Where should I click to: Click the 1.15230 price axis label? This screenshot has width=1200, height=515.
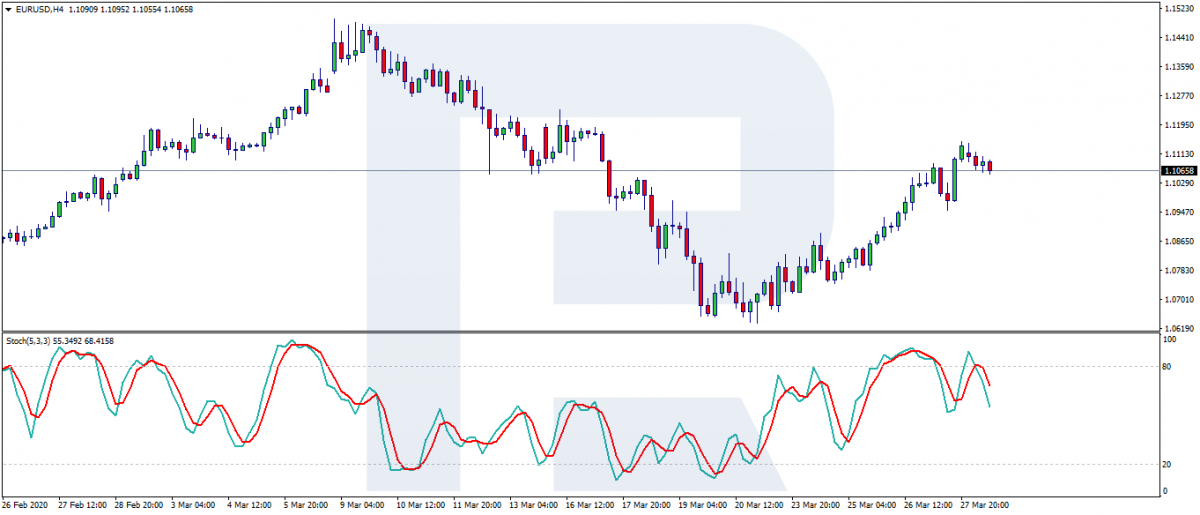click(1178, 9)
